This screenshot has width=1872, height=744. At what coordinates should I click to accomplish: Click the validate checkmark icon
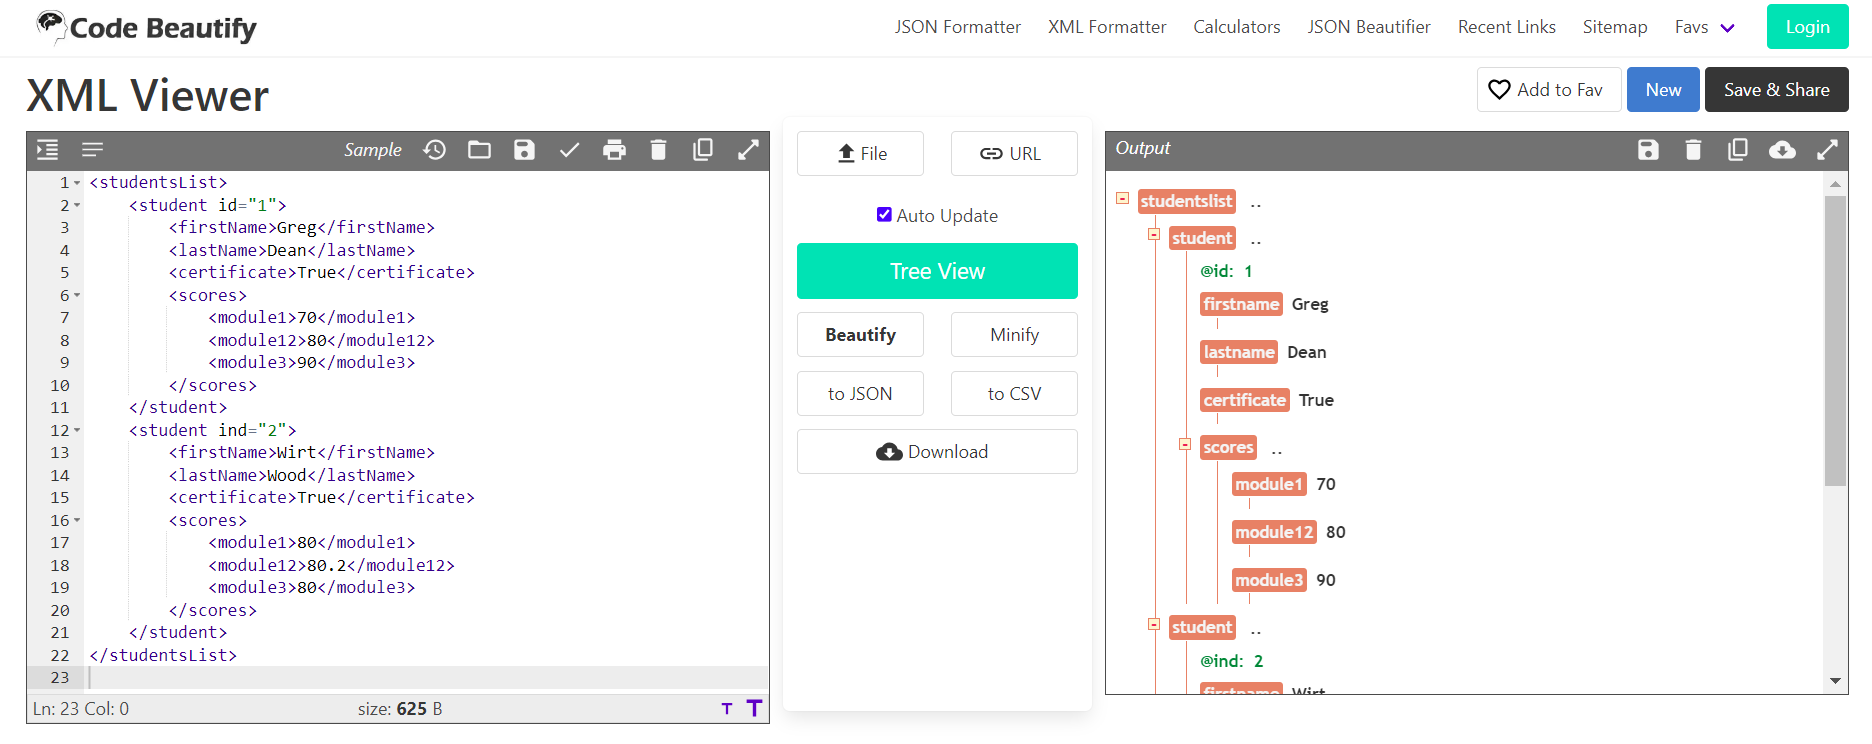click(569, 150)
